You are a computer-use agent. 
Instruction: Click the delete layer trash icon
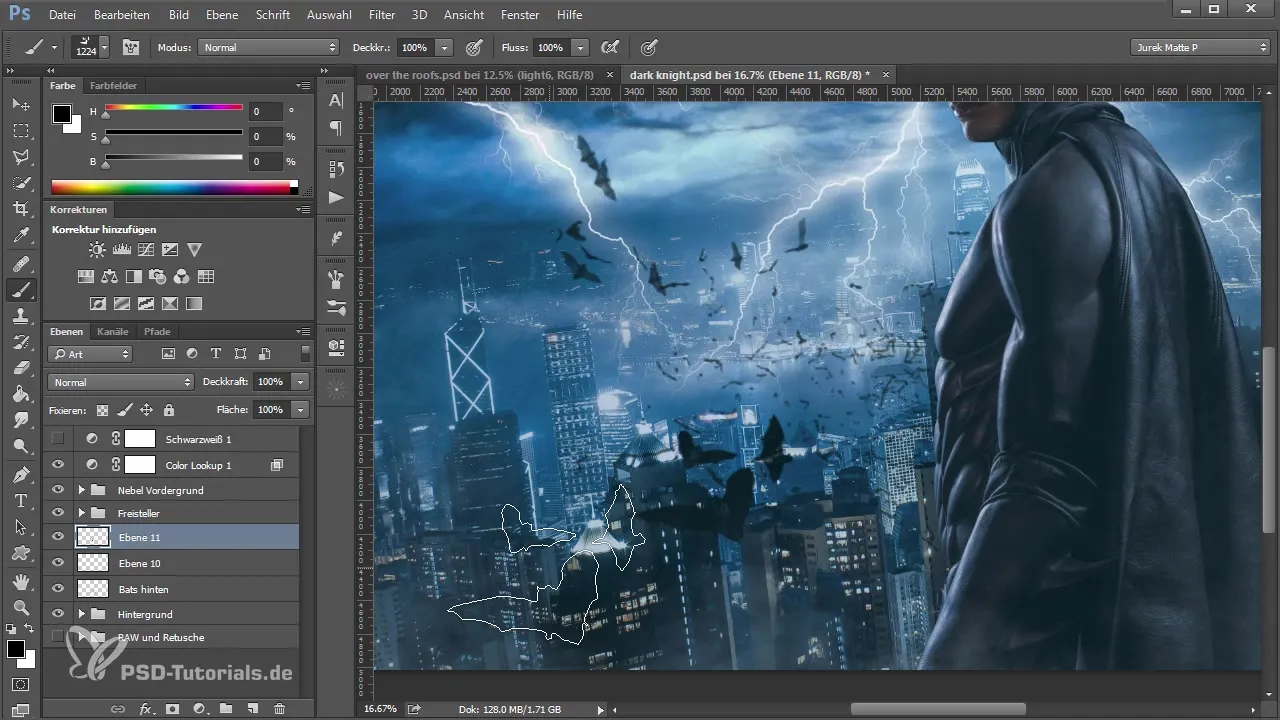pyautogui.click(x=279, y=708)
